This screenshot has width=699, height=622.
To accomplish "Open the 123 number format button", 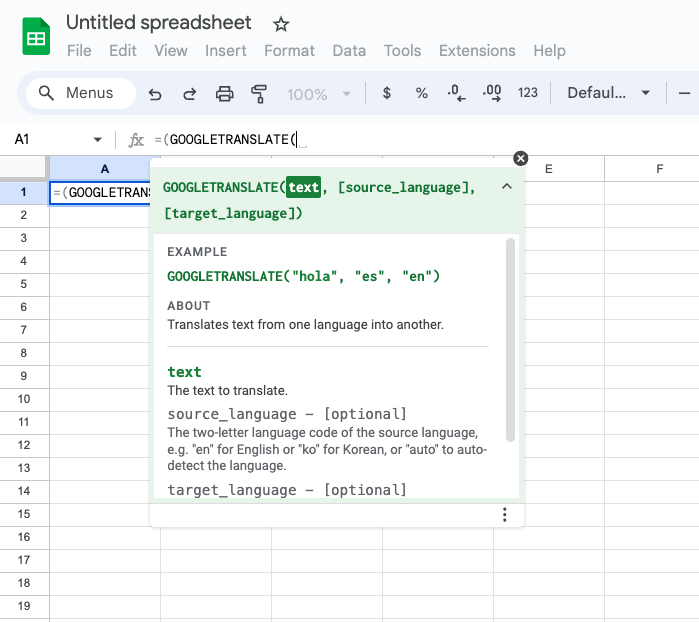I will pos(528,93).
